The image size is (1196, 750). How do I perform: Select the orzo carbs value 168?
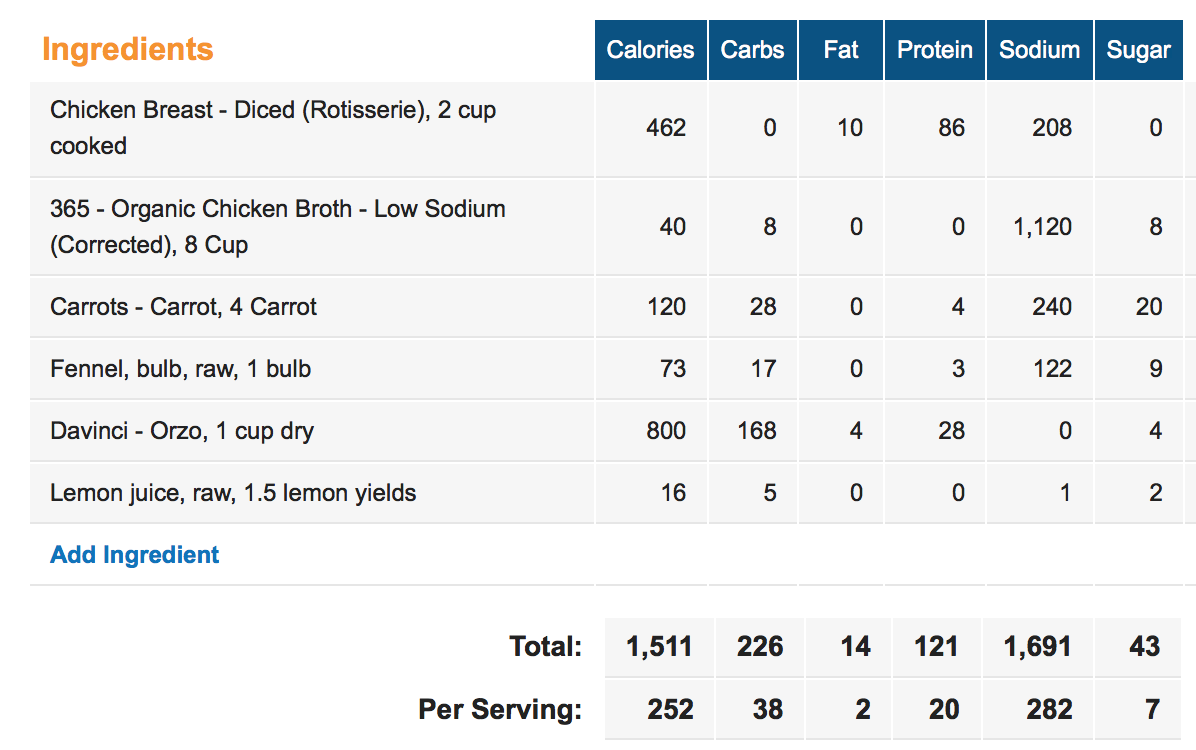click(x=757, y=431)
